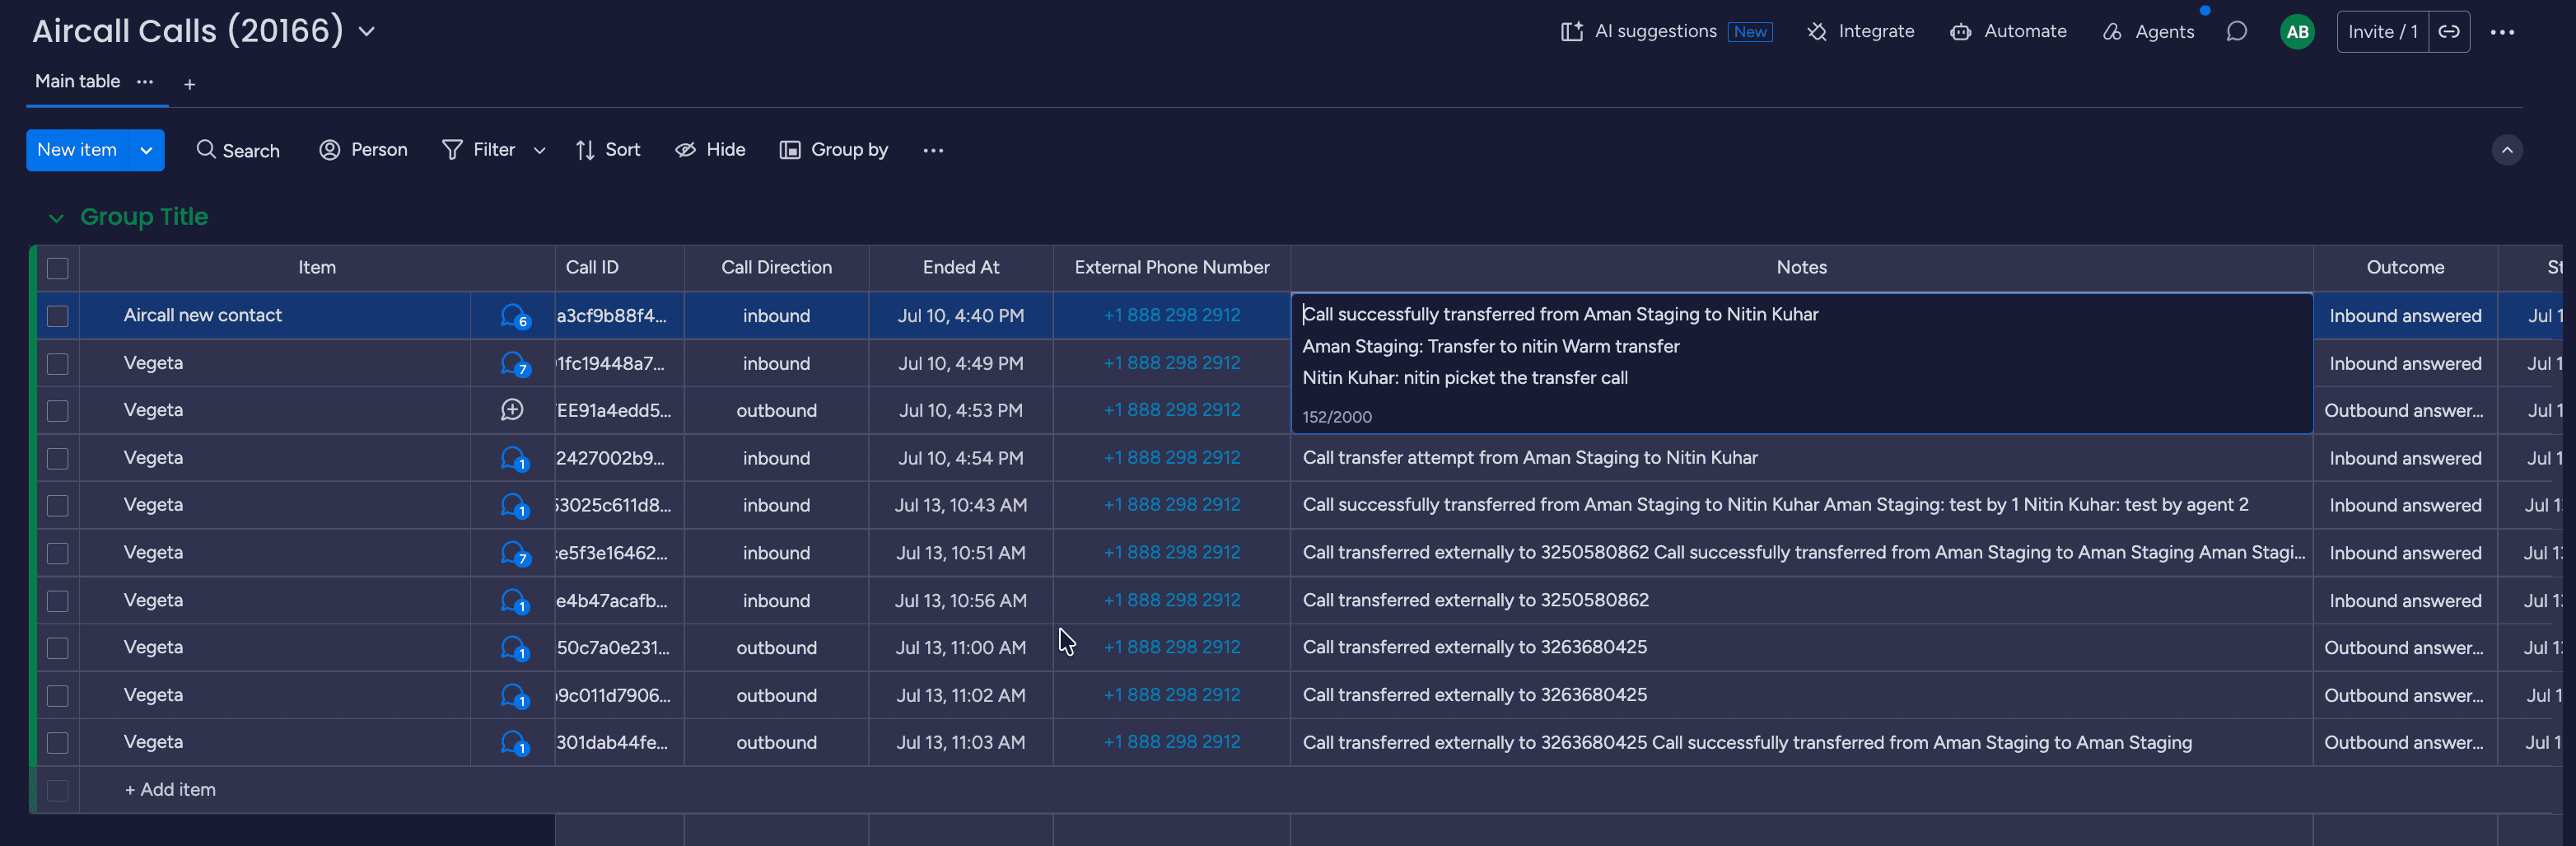Open updates for Vegeta Jul 10, 4:54 PM row
Image resolution: width=2576 pixels, height=846 pixels.
(514, 459)
